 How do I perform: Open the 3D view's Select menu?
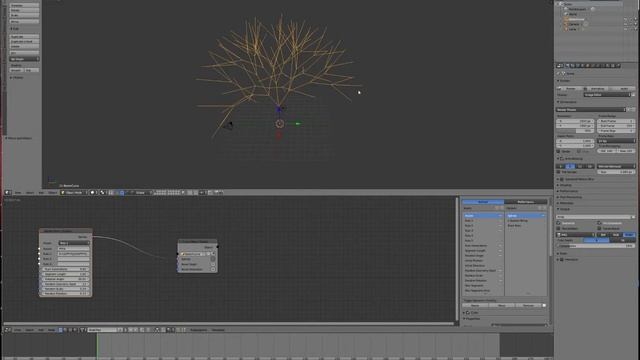click(30, 193)
